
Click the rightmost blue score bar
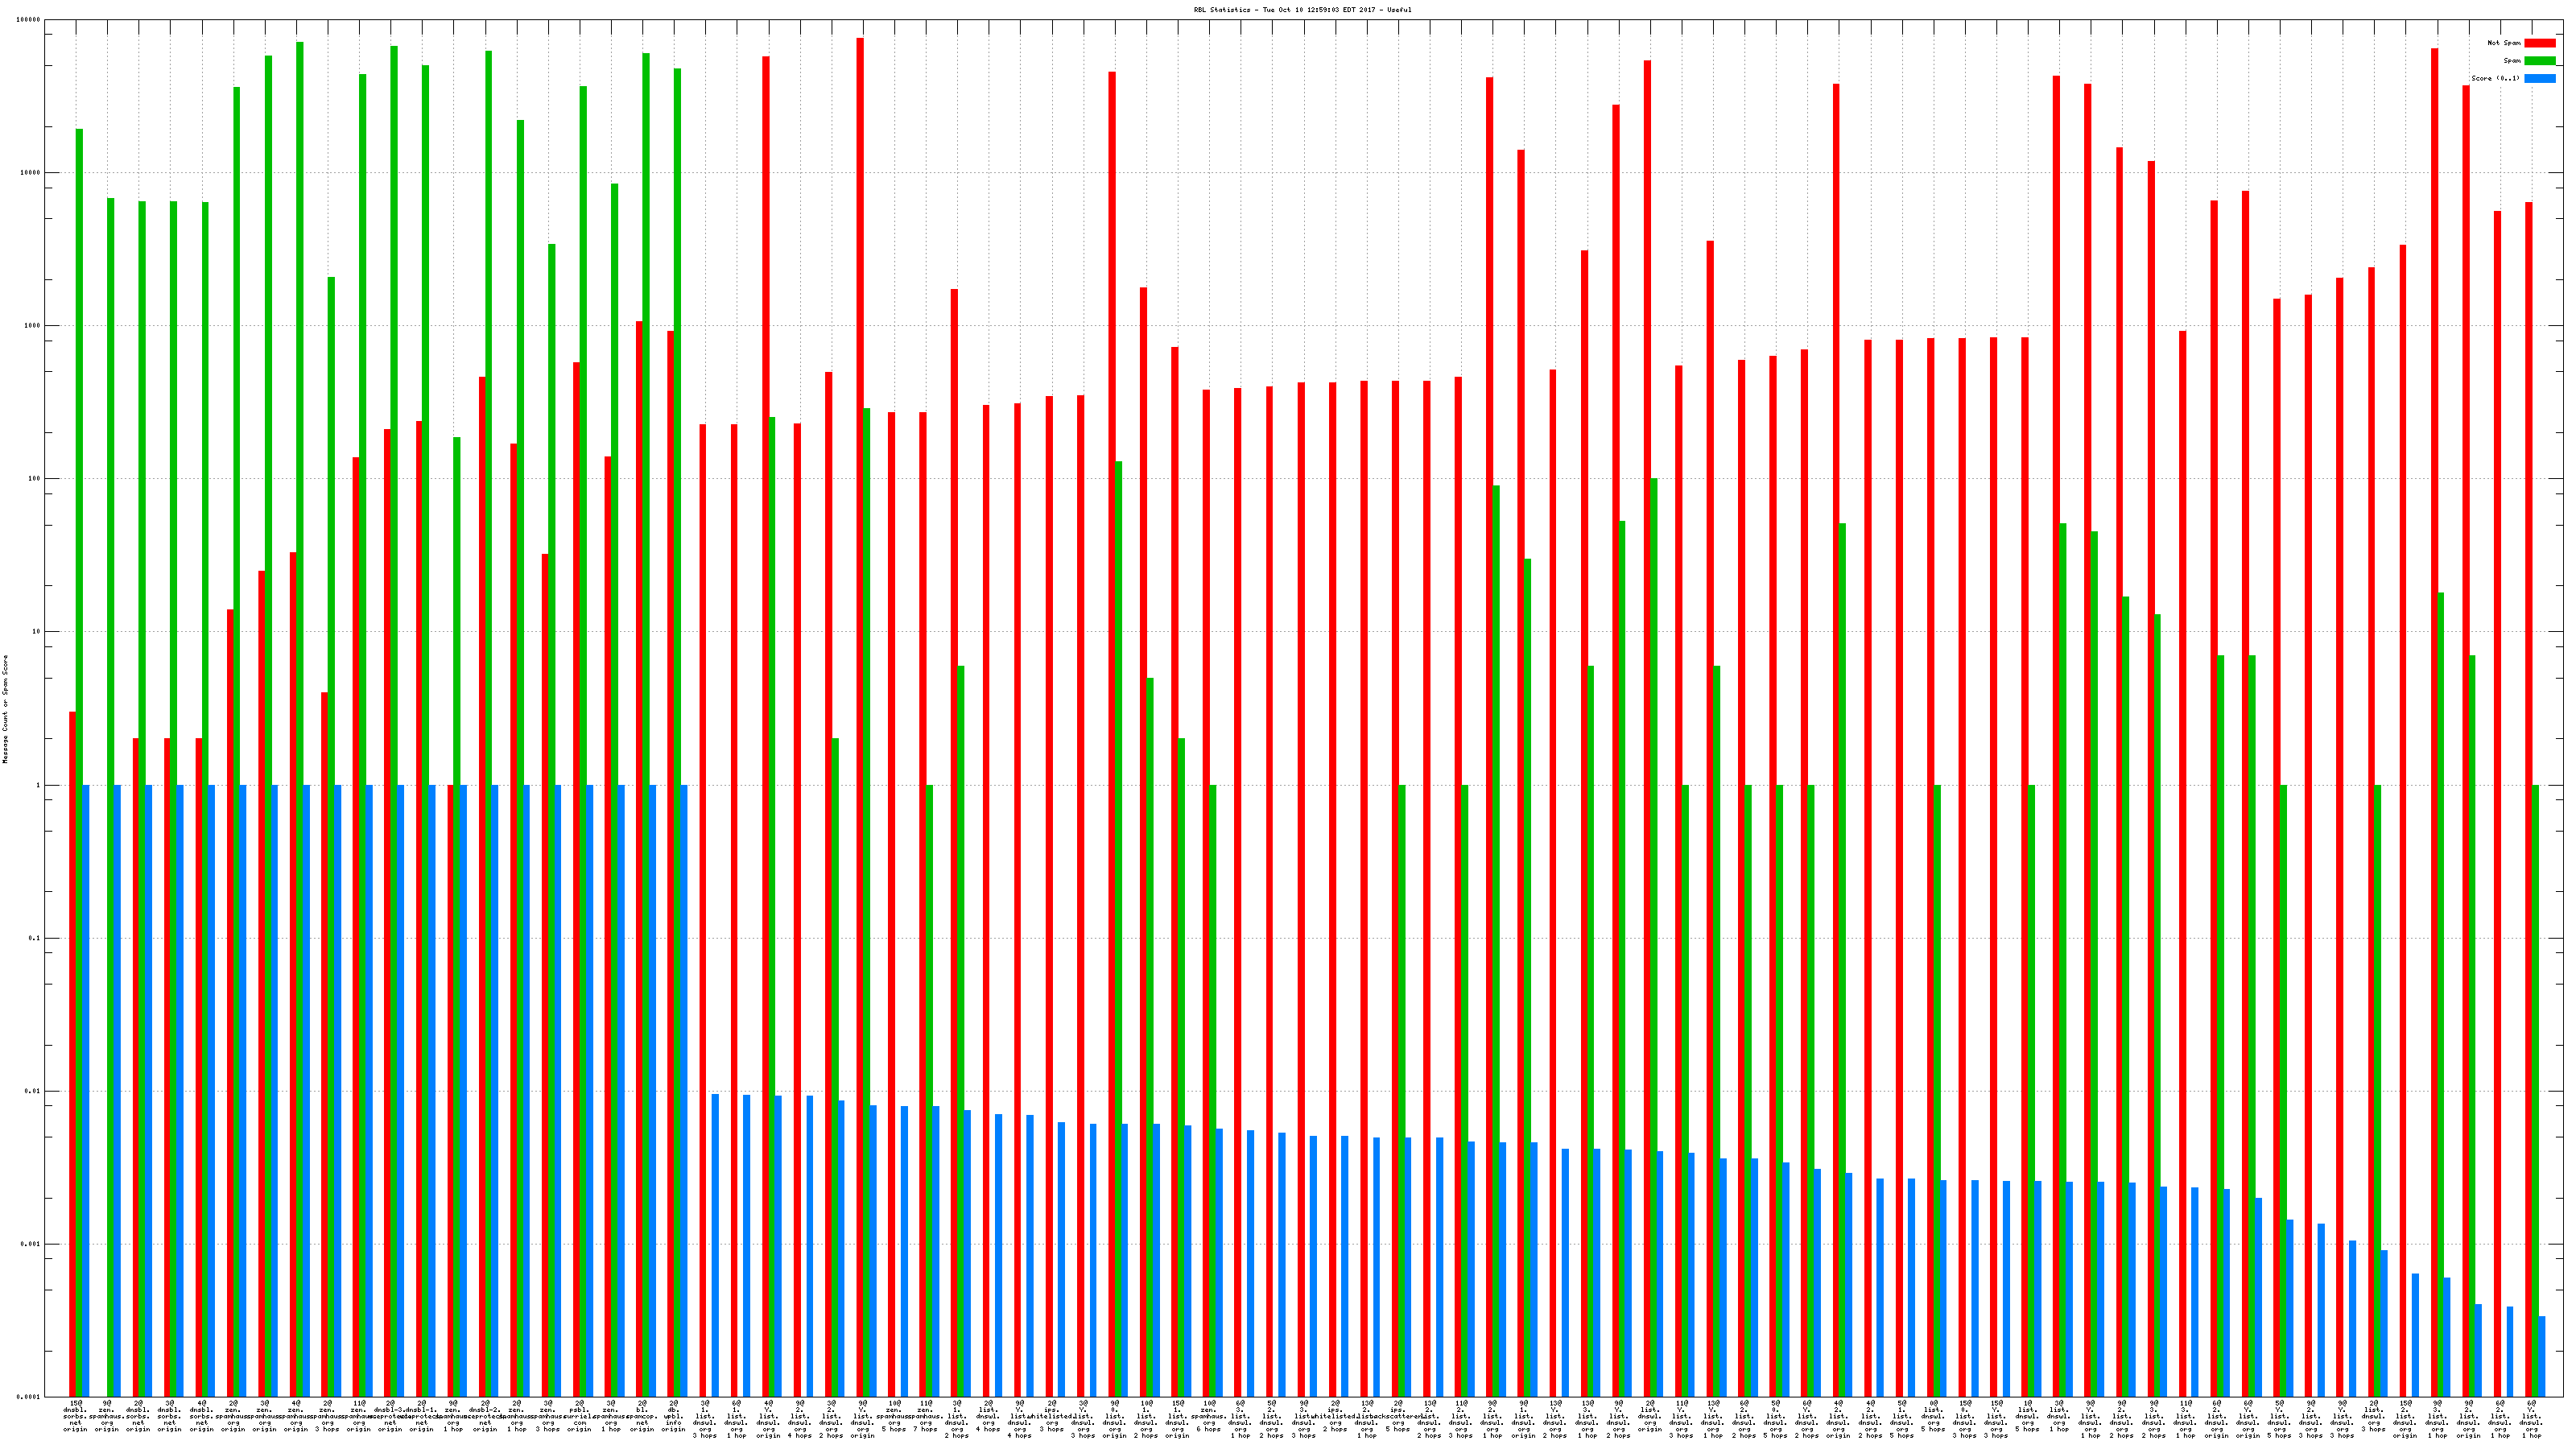[x=2543, y=1356]
